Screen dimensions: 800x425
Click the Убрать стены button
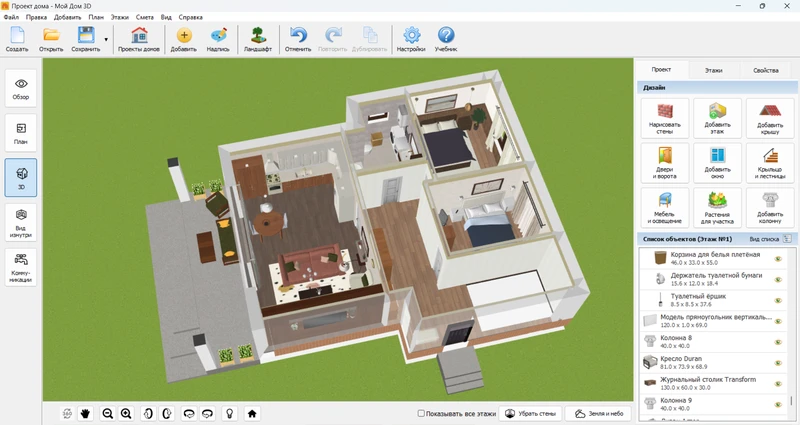[x=529, y=413]
